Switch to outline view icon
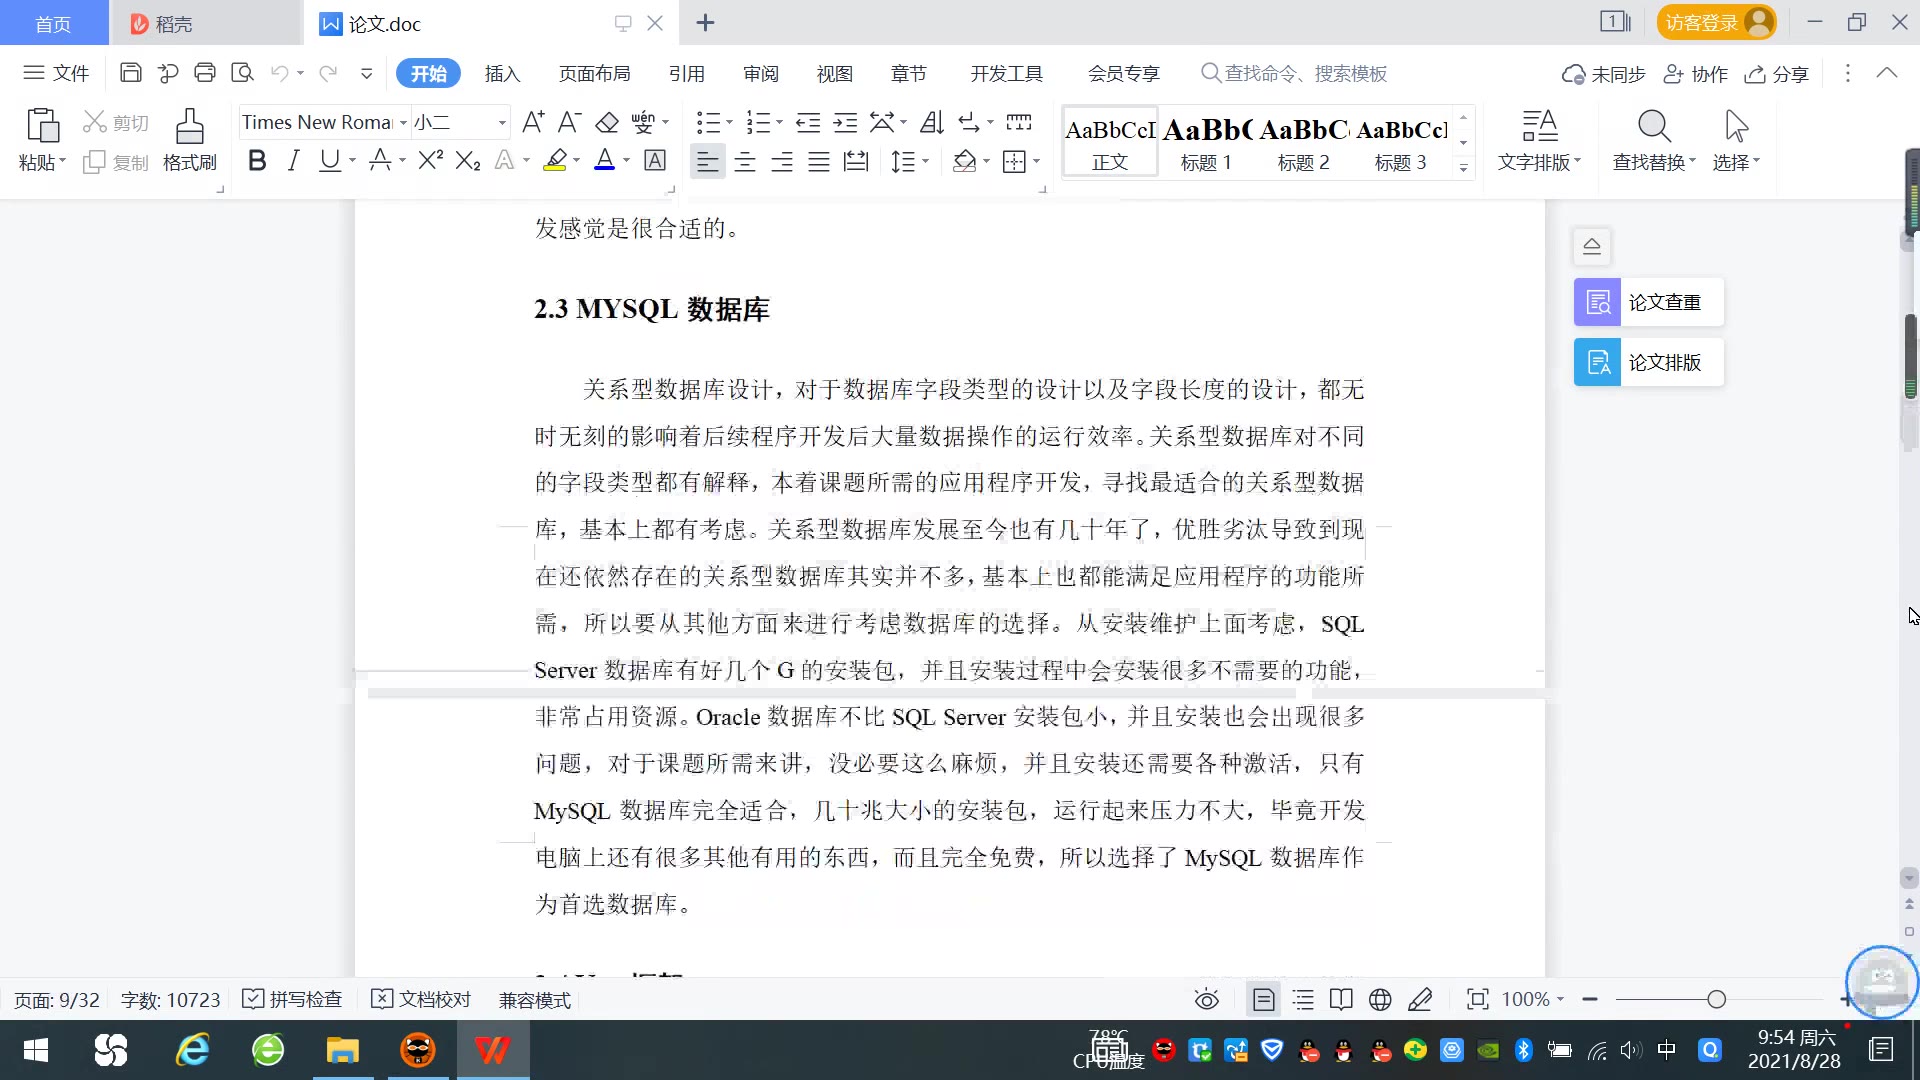The width and height of the screenshot is (1920, 1080). point(1303,999)
